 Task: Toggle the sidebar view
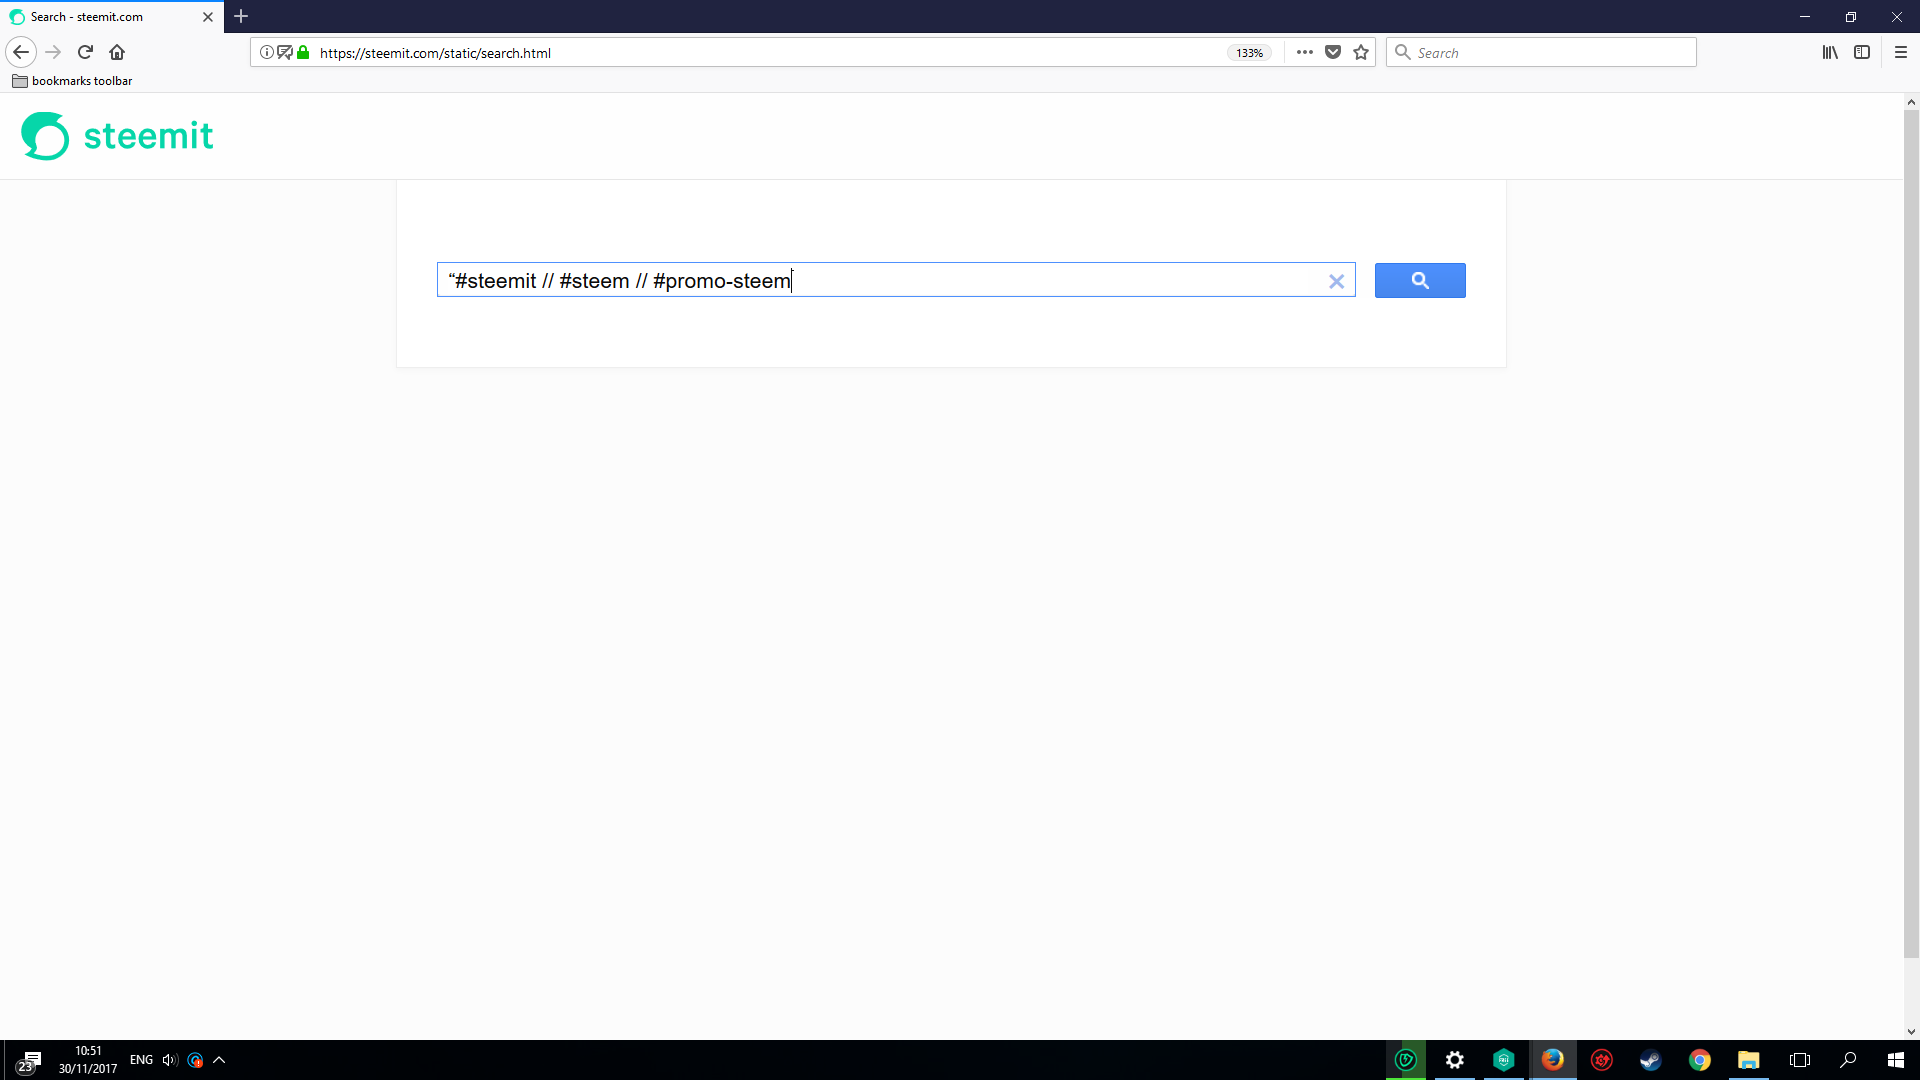tap(1862, 52)
